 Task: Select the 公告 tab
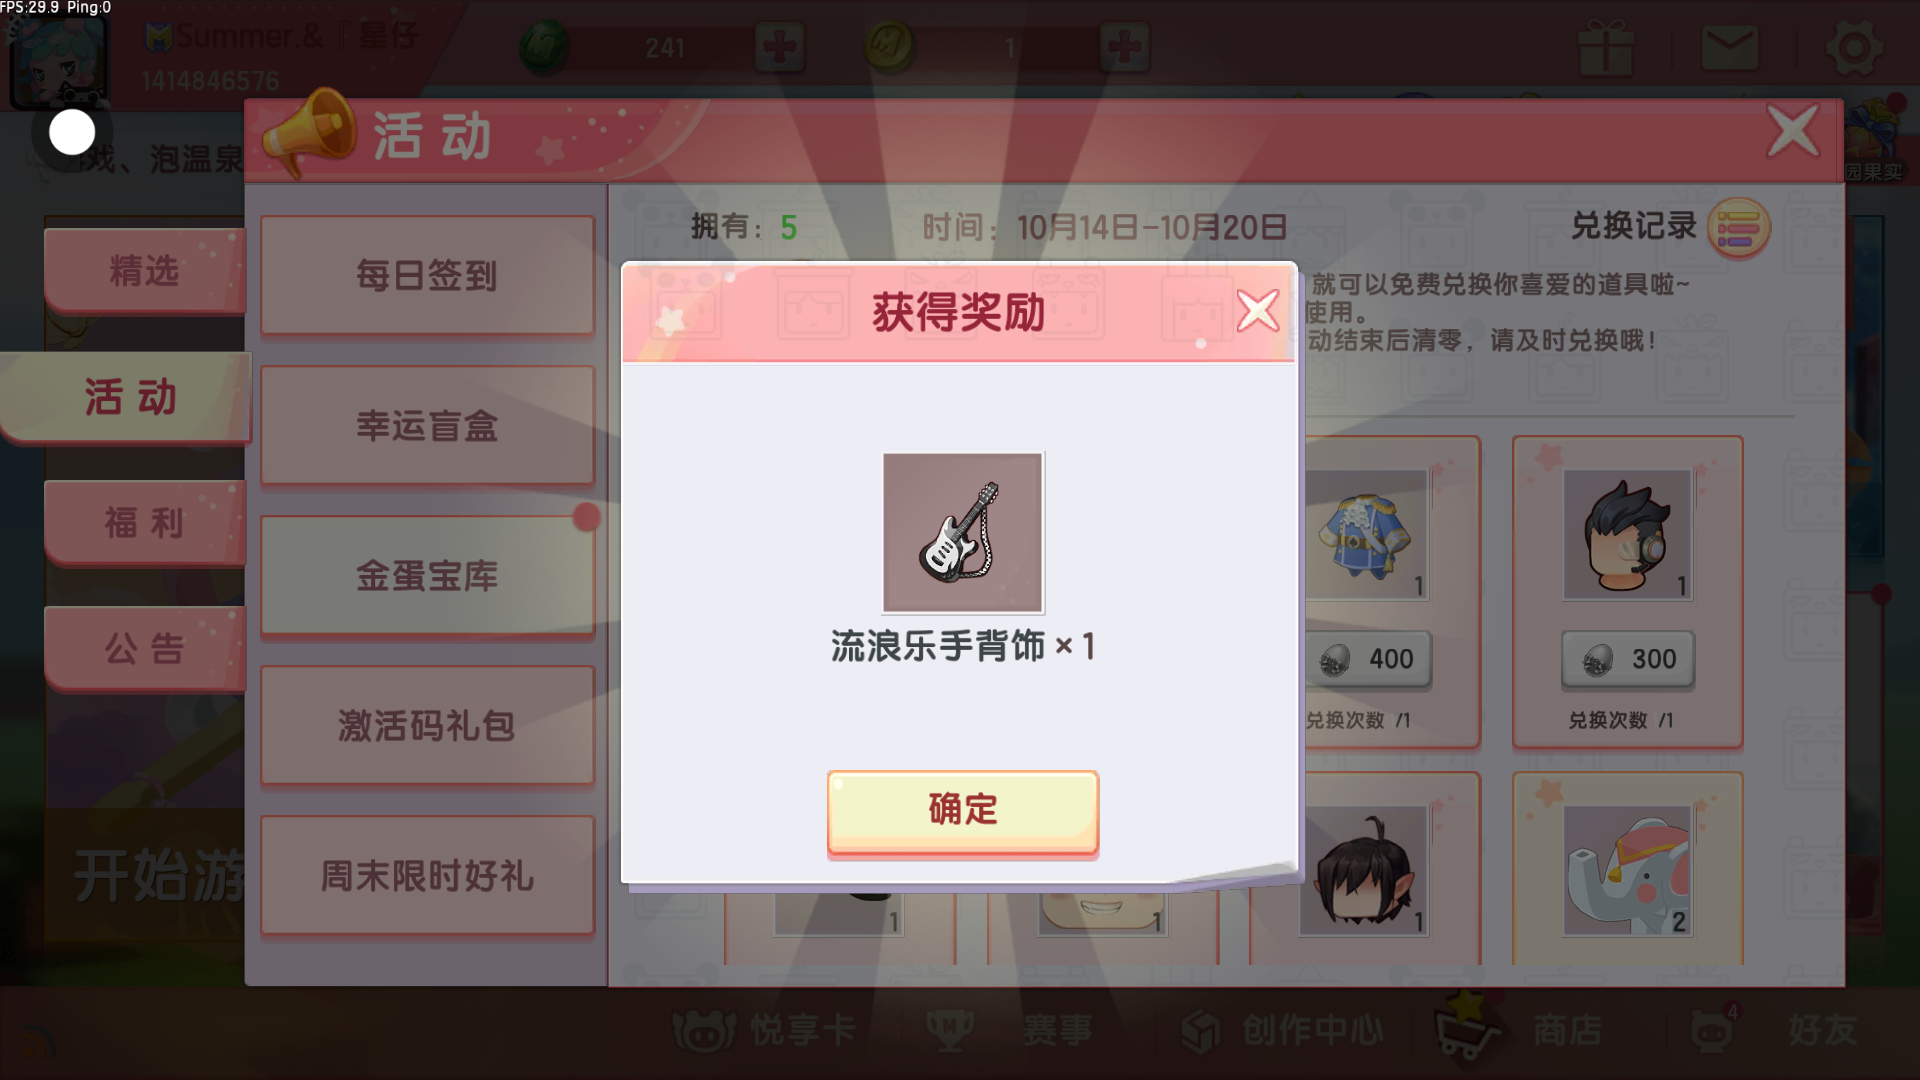(x=144, y=648)
